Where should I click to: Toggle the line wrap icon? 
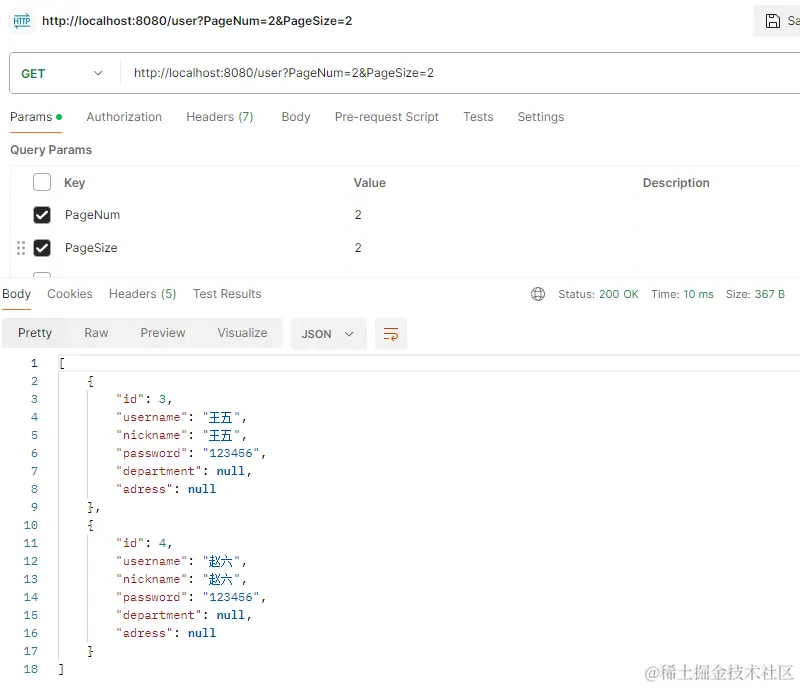pyautogui.click(x=391, y=334)
